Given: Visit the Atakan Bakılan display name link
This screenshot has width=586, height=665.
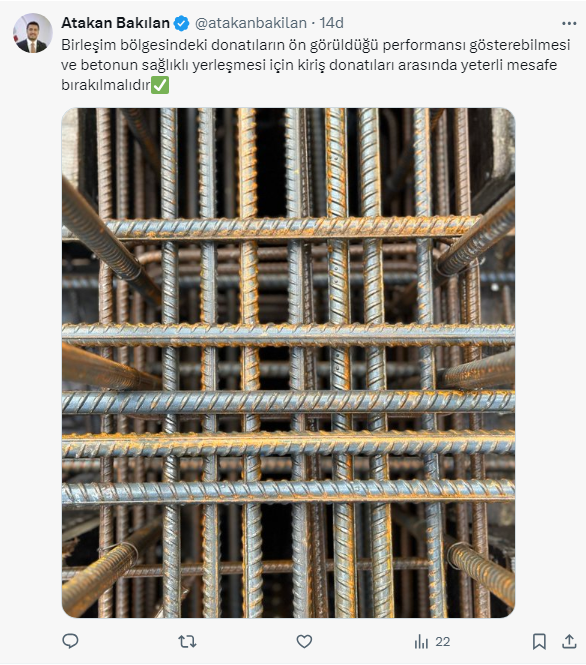Looking at the screenshot, I should tap(115, 23).
